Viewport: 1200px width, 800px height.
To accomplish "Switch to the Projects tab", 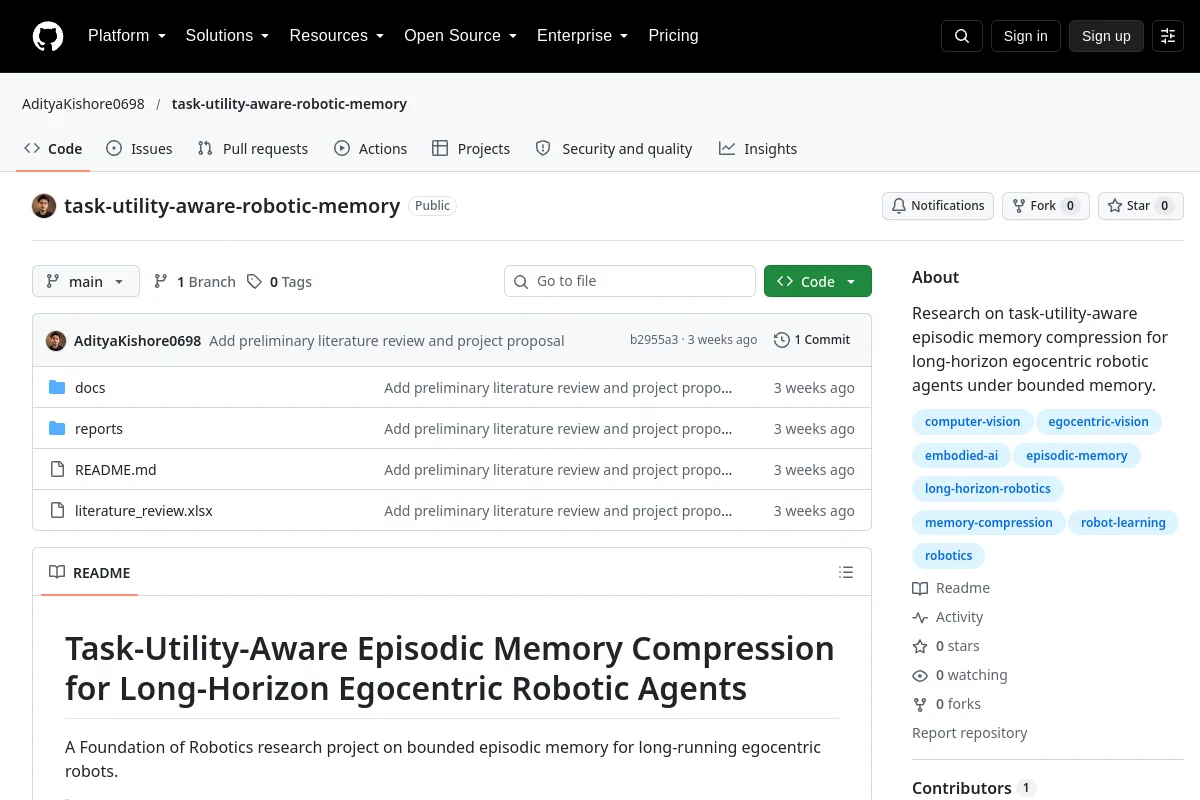I will (471, 149).
